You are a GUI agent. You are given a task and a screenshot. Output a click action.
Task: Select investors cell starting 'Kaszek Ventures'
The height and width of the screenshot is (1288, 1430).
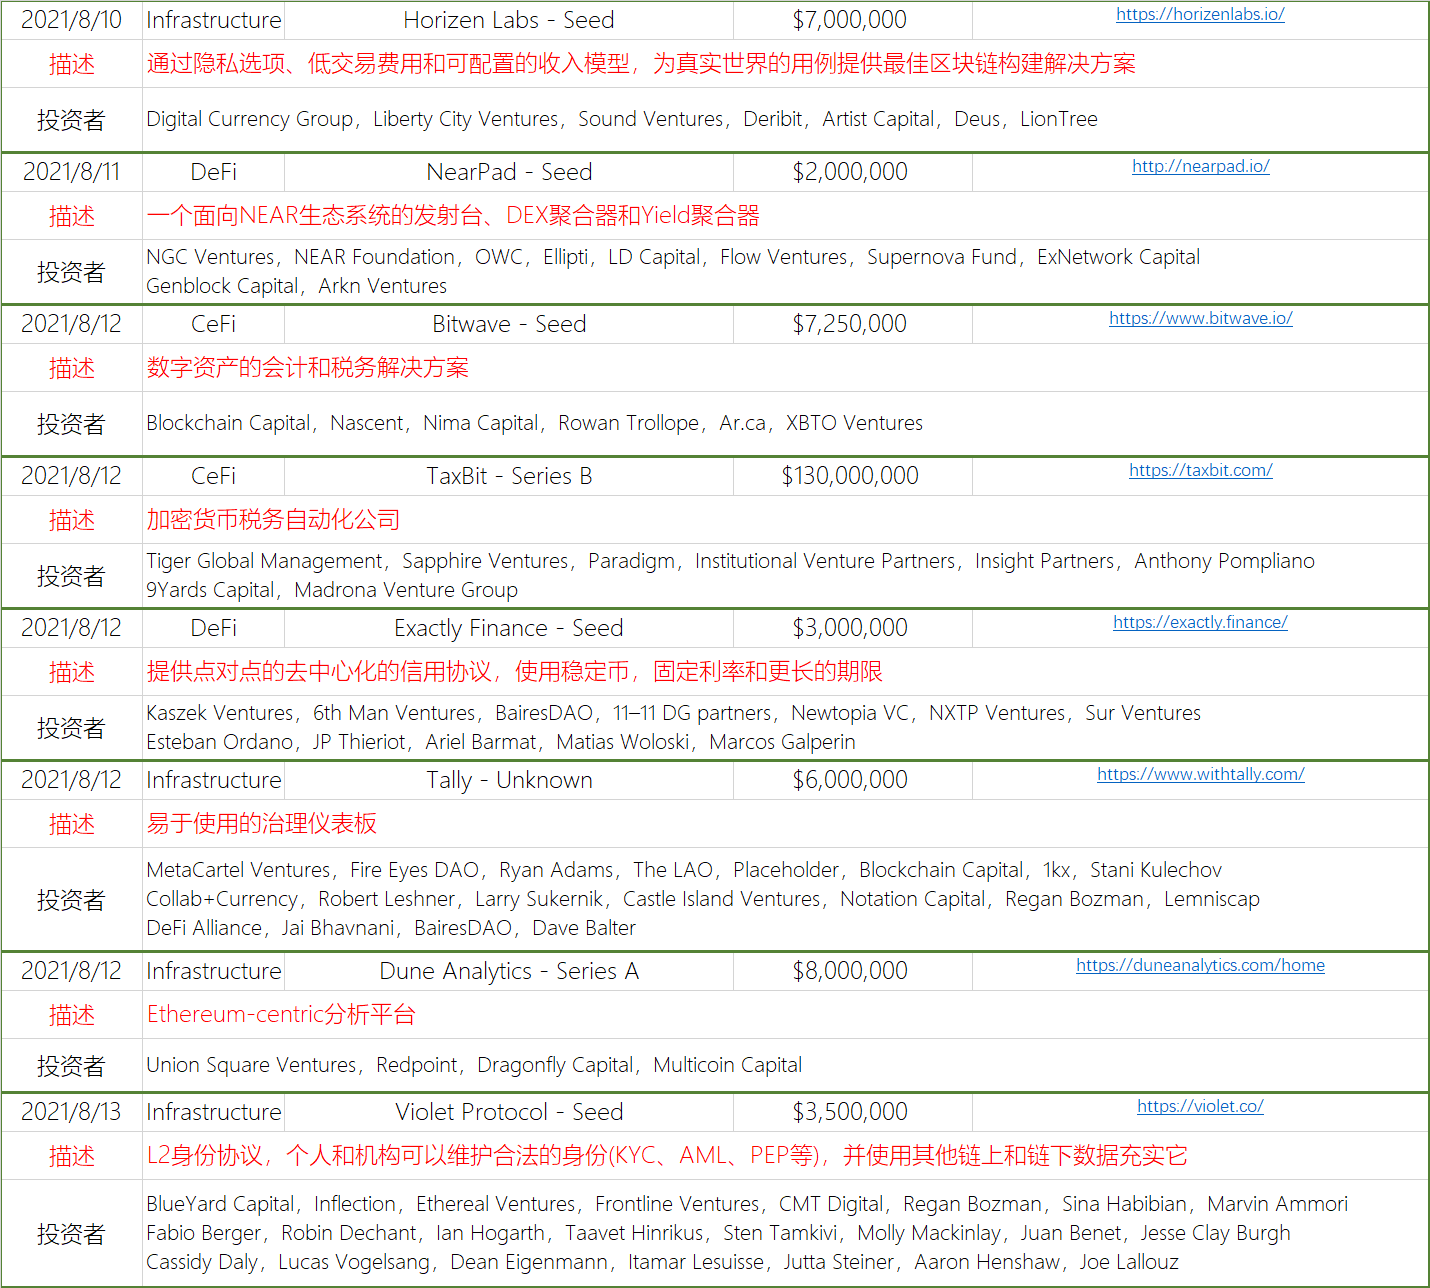coord(785,727)
